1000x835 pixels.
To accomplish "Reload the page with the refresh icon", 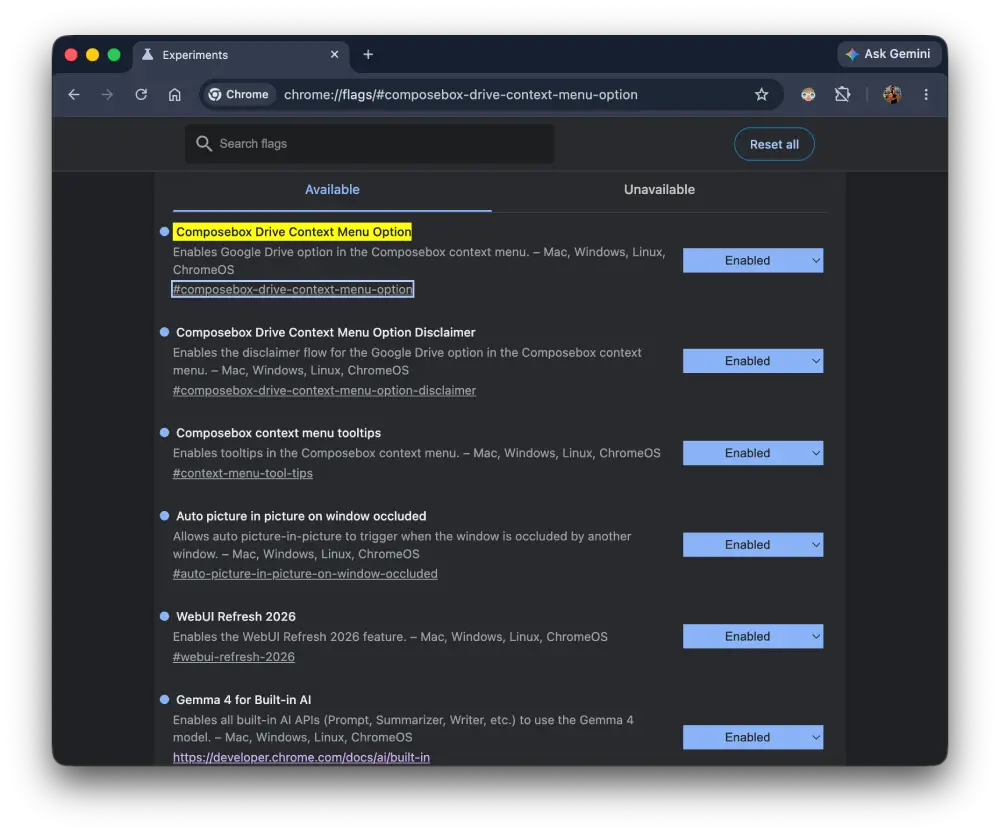I will (x=141, y=94).
